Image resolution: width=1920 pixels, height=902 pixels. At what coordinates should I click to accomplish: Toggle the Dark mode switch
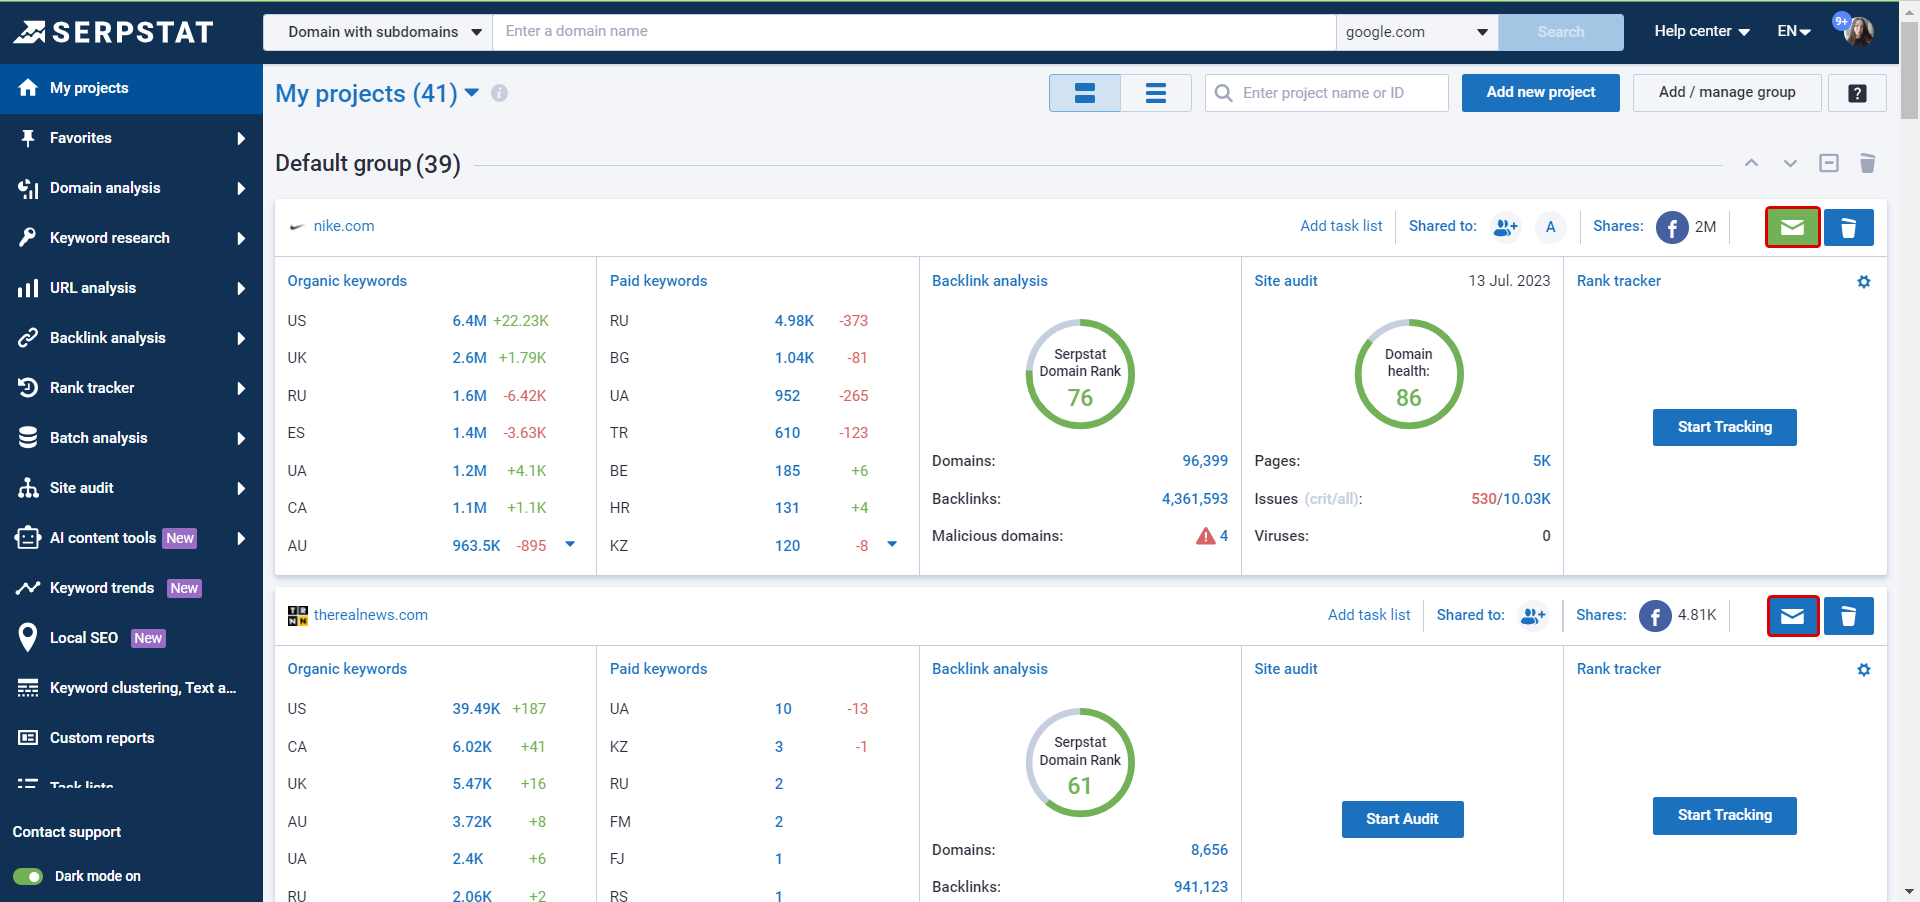point(28,876)
